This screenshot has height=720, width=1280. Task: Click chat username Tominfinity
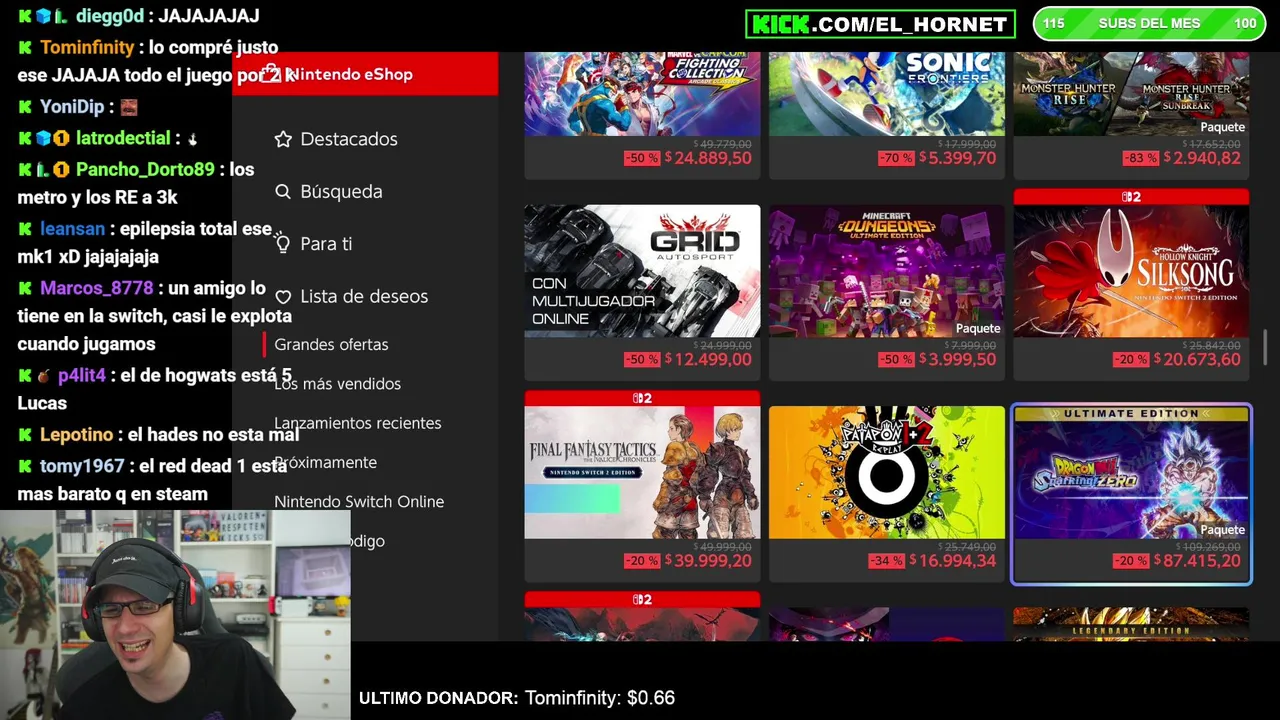tap(87, 47)
